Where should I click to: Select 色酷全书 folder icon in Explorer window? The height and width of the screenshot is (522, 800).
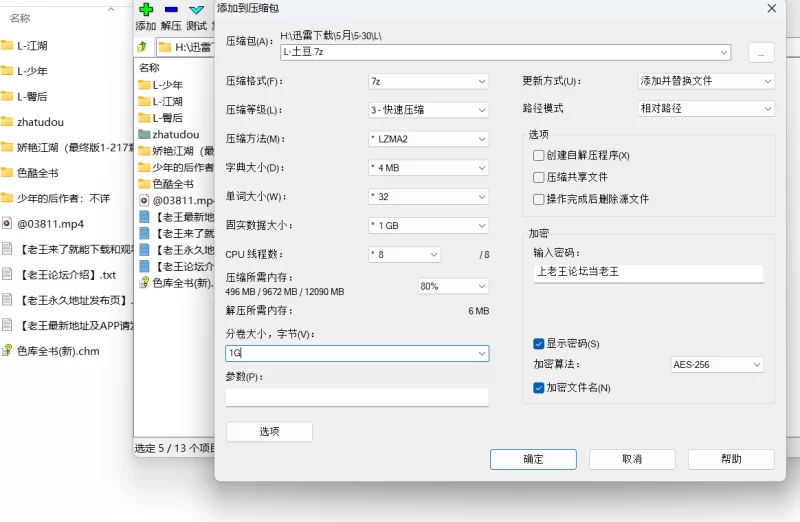7,172
